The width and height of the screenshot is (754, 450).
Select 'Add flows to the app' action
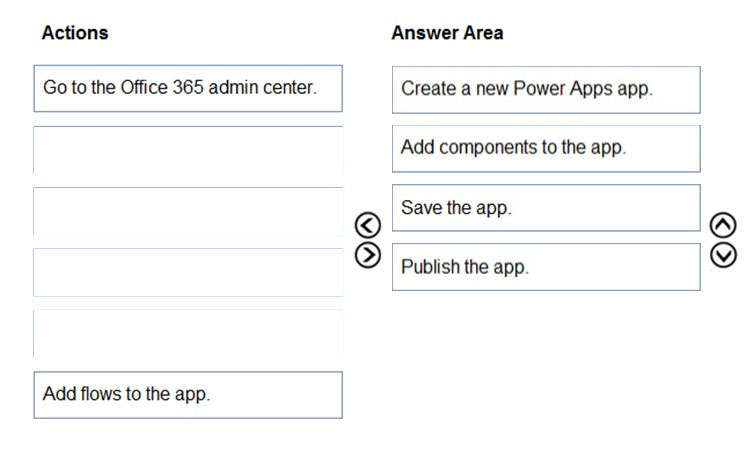click(188, 395)
